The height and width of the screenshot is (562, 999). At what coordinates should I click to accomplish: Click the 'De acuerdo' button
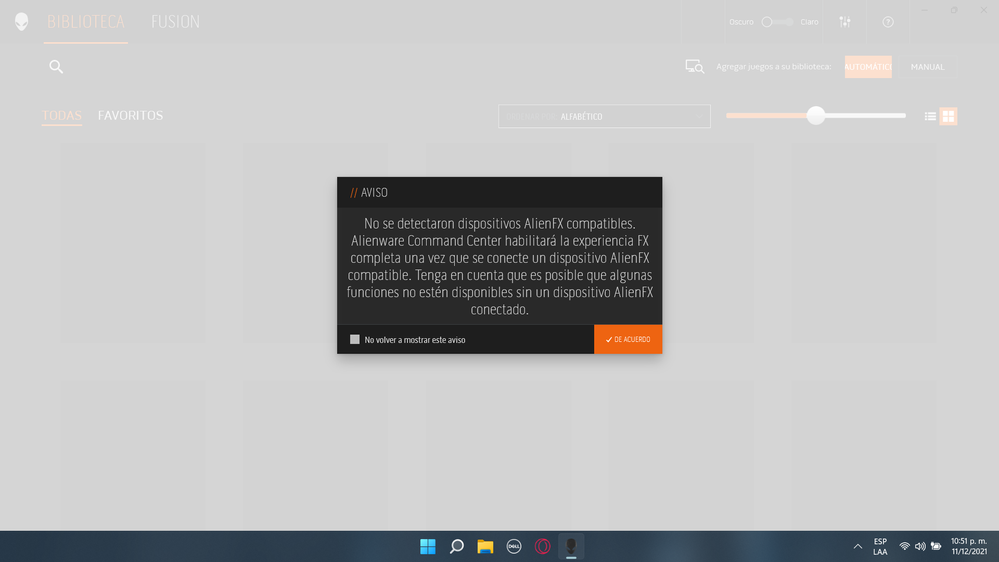click(x=628, y=340)
